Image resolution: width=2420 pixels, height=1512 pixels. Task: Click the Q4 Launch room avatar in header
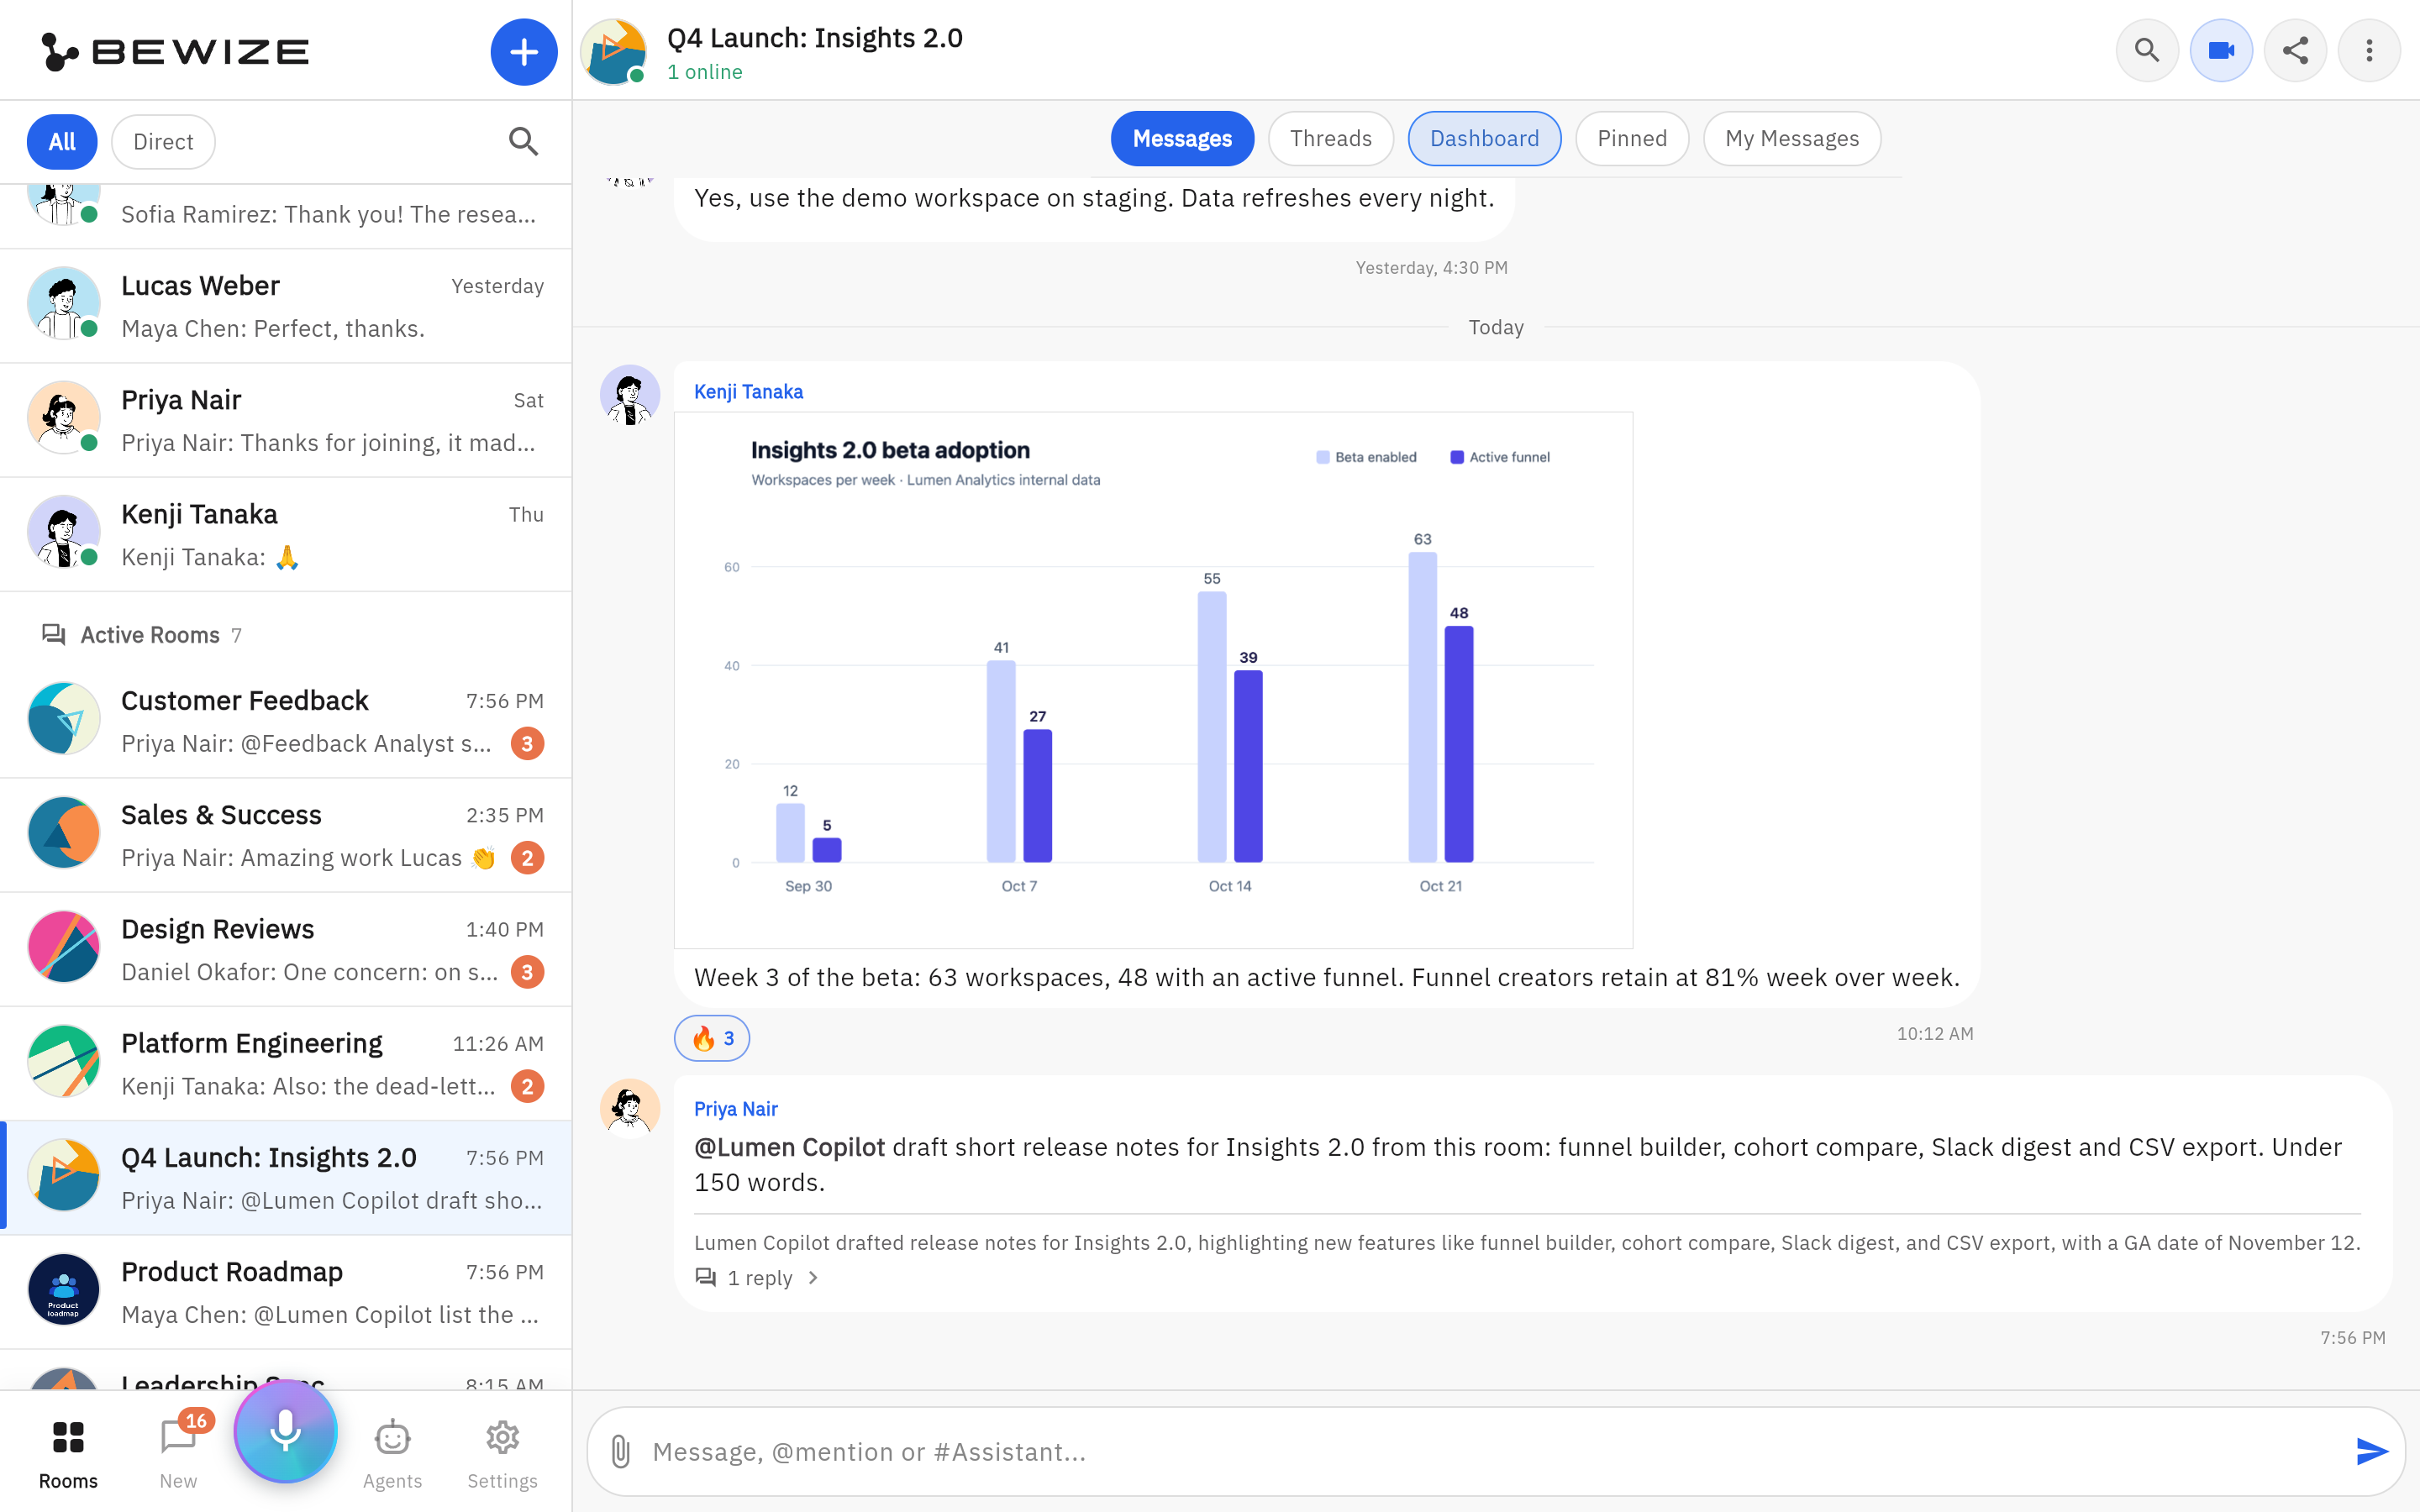click(x=613, y=50)
